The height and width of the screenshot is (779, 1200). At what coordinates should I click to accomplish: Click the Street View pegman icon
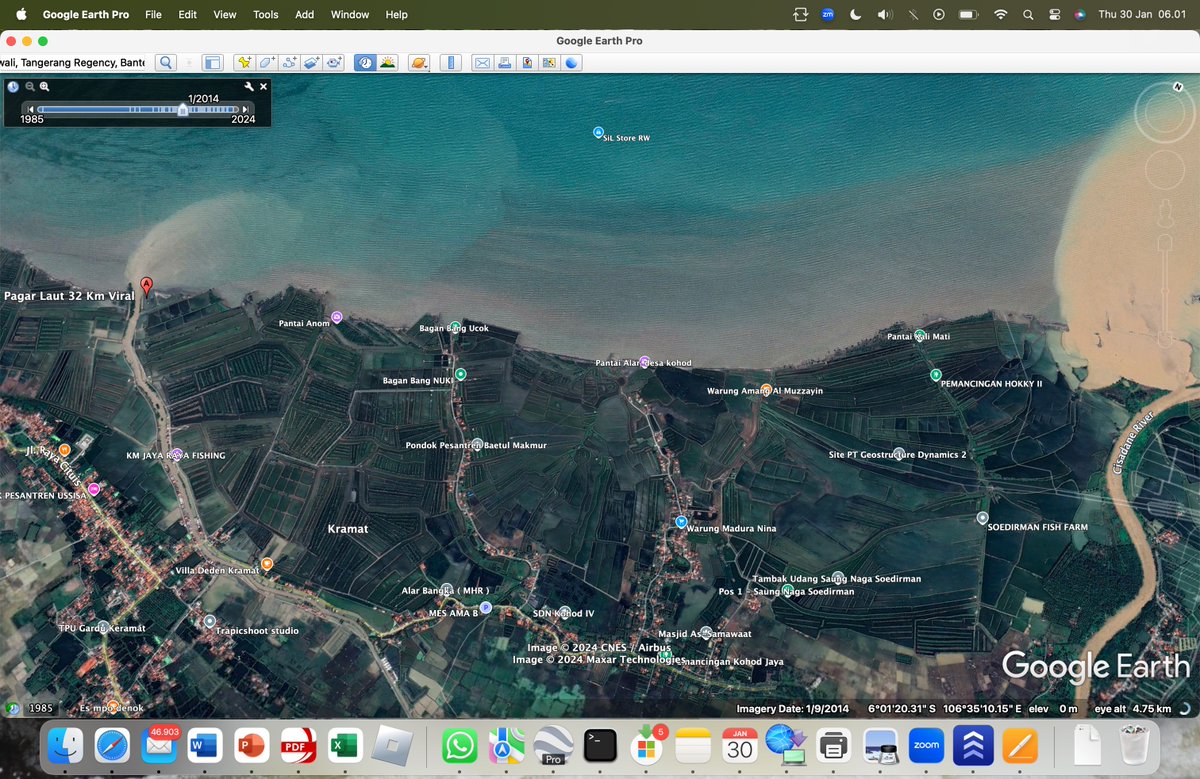click(x=1165, y=212)
